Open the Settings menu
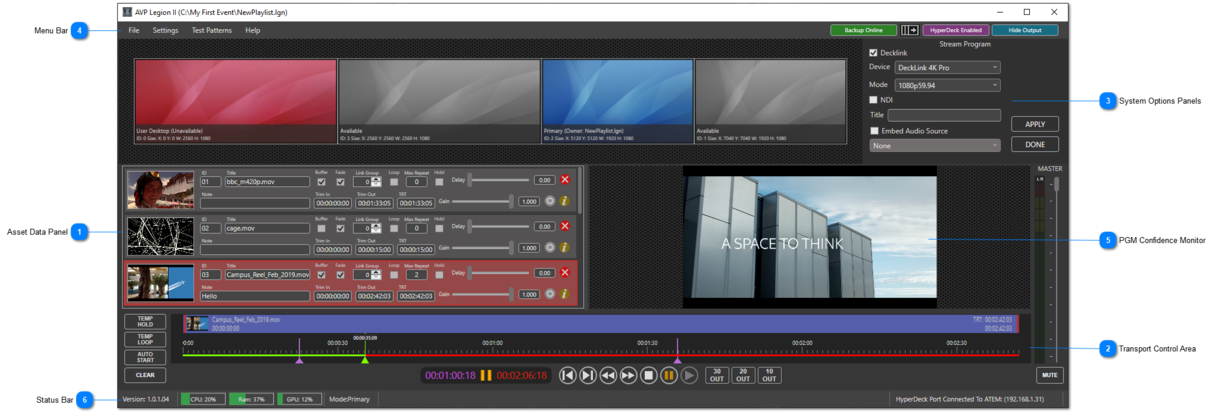 (165, 31)
